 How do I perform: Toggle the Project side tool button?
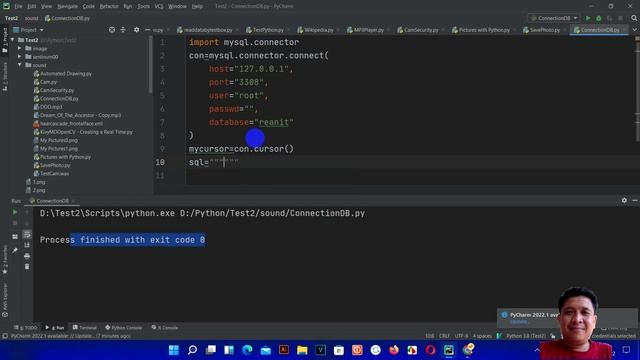(x=5, y=40)
